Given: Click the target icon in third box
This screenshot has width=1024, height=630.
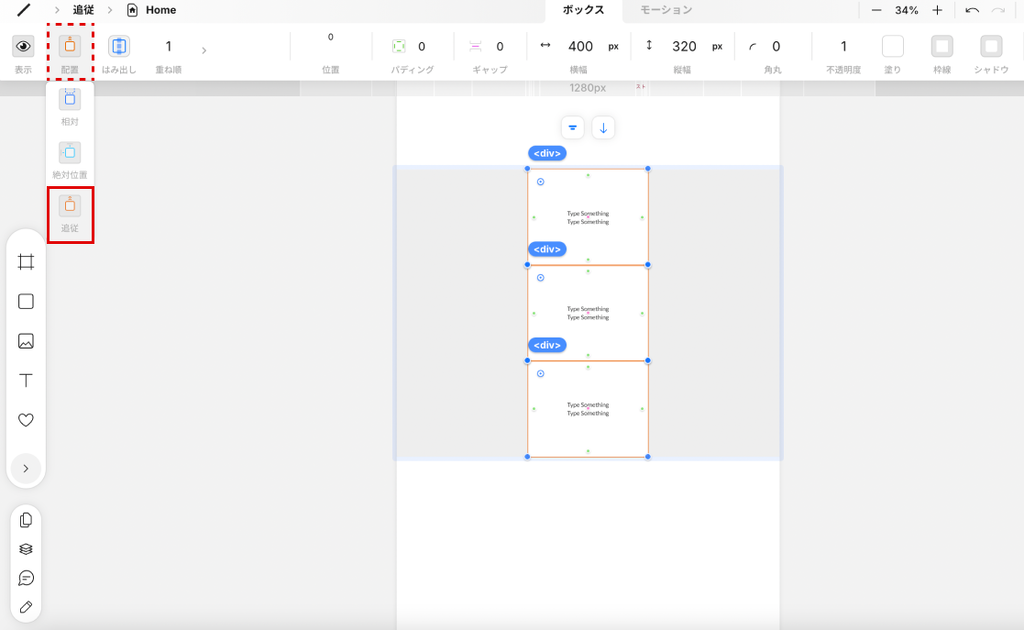Looking at the screenshot, I should pyautogui.click(x=541, y=373).
